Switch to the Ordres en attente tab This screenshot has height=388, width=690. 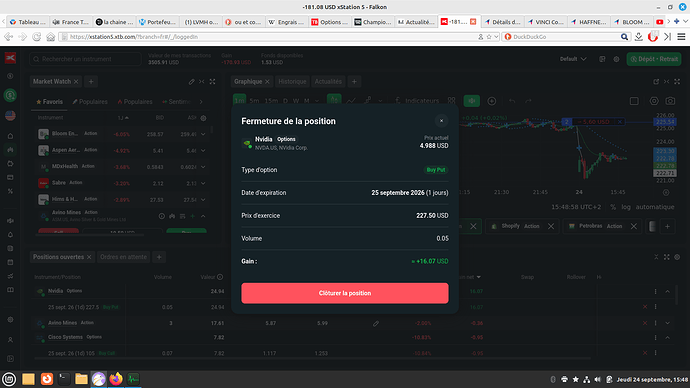coord(123,257)
